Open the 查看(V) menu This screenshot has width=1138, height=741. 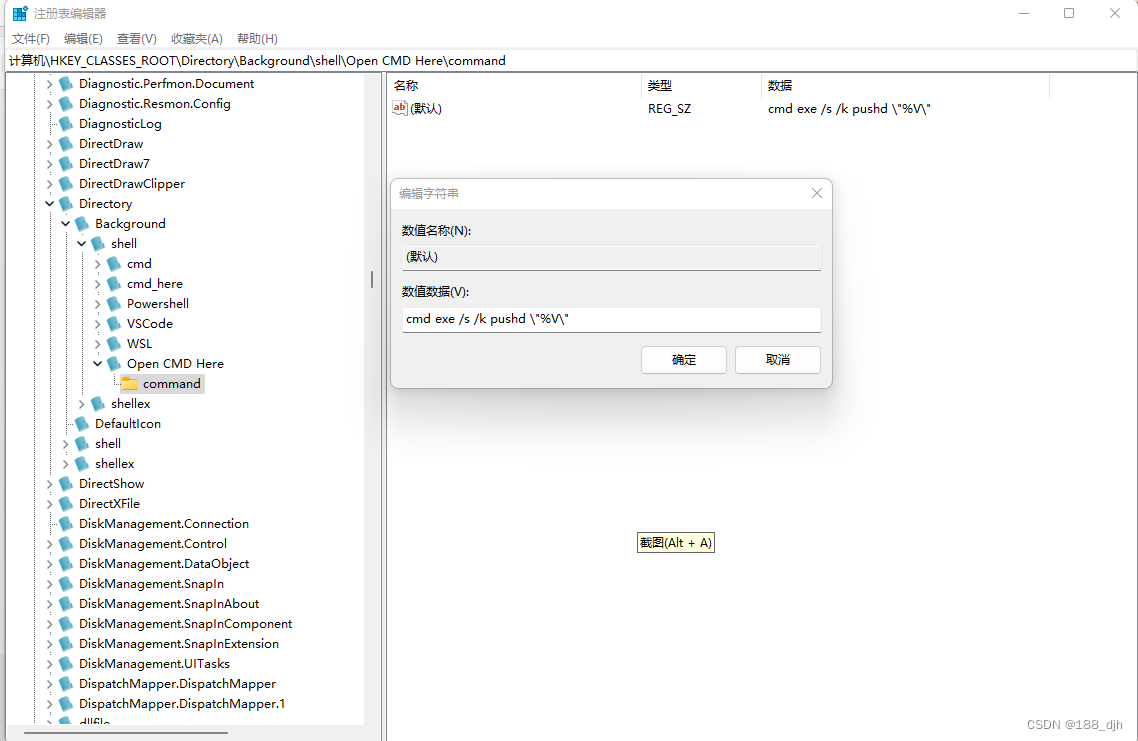[136, 38]
